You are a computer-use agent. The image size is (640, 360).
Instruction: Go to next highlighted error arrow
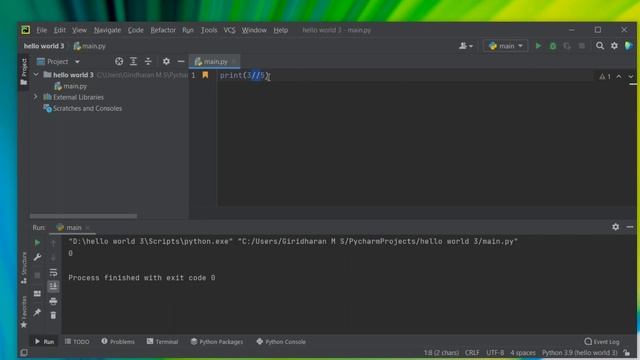click(x=631, y=76)
